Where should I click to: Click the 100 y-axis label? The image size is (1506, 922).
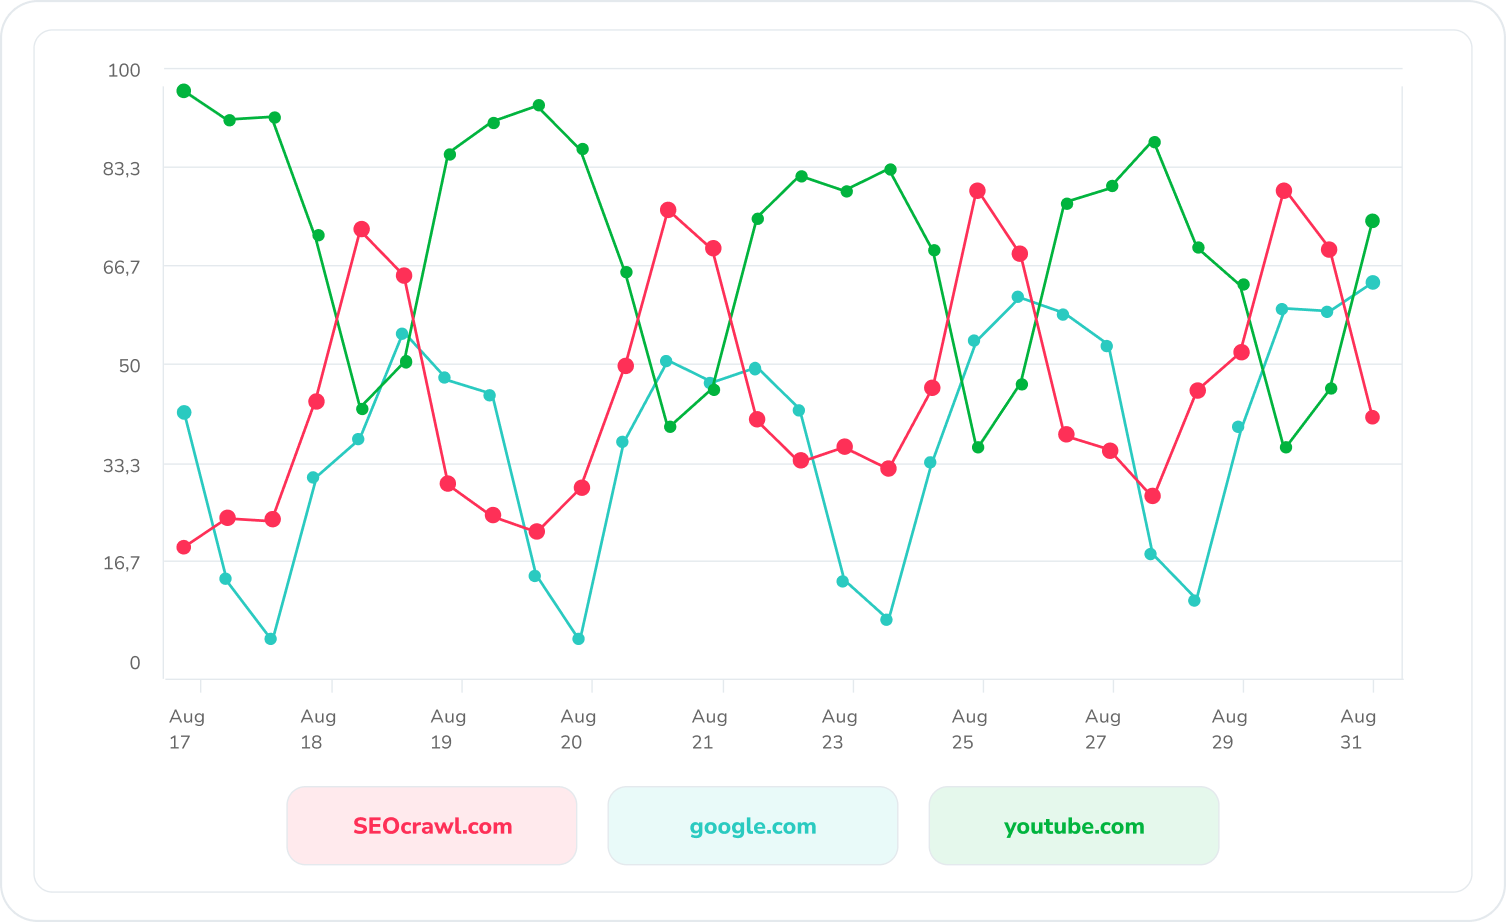click(x=124, y=70)
